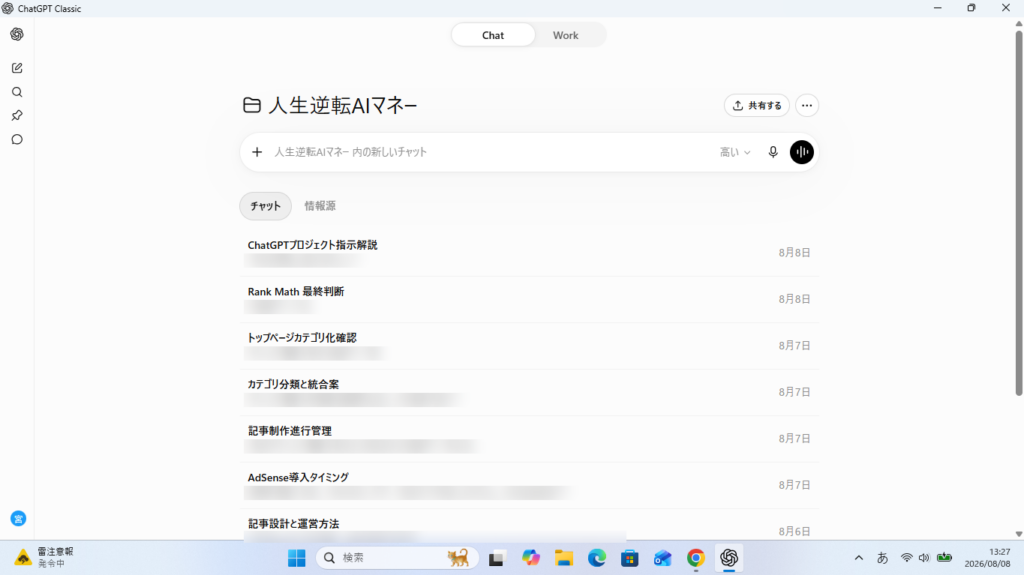
Task: Switch to the Work mode tab
Action: [x=566, y=35]
